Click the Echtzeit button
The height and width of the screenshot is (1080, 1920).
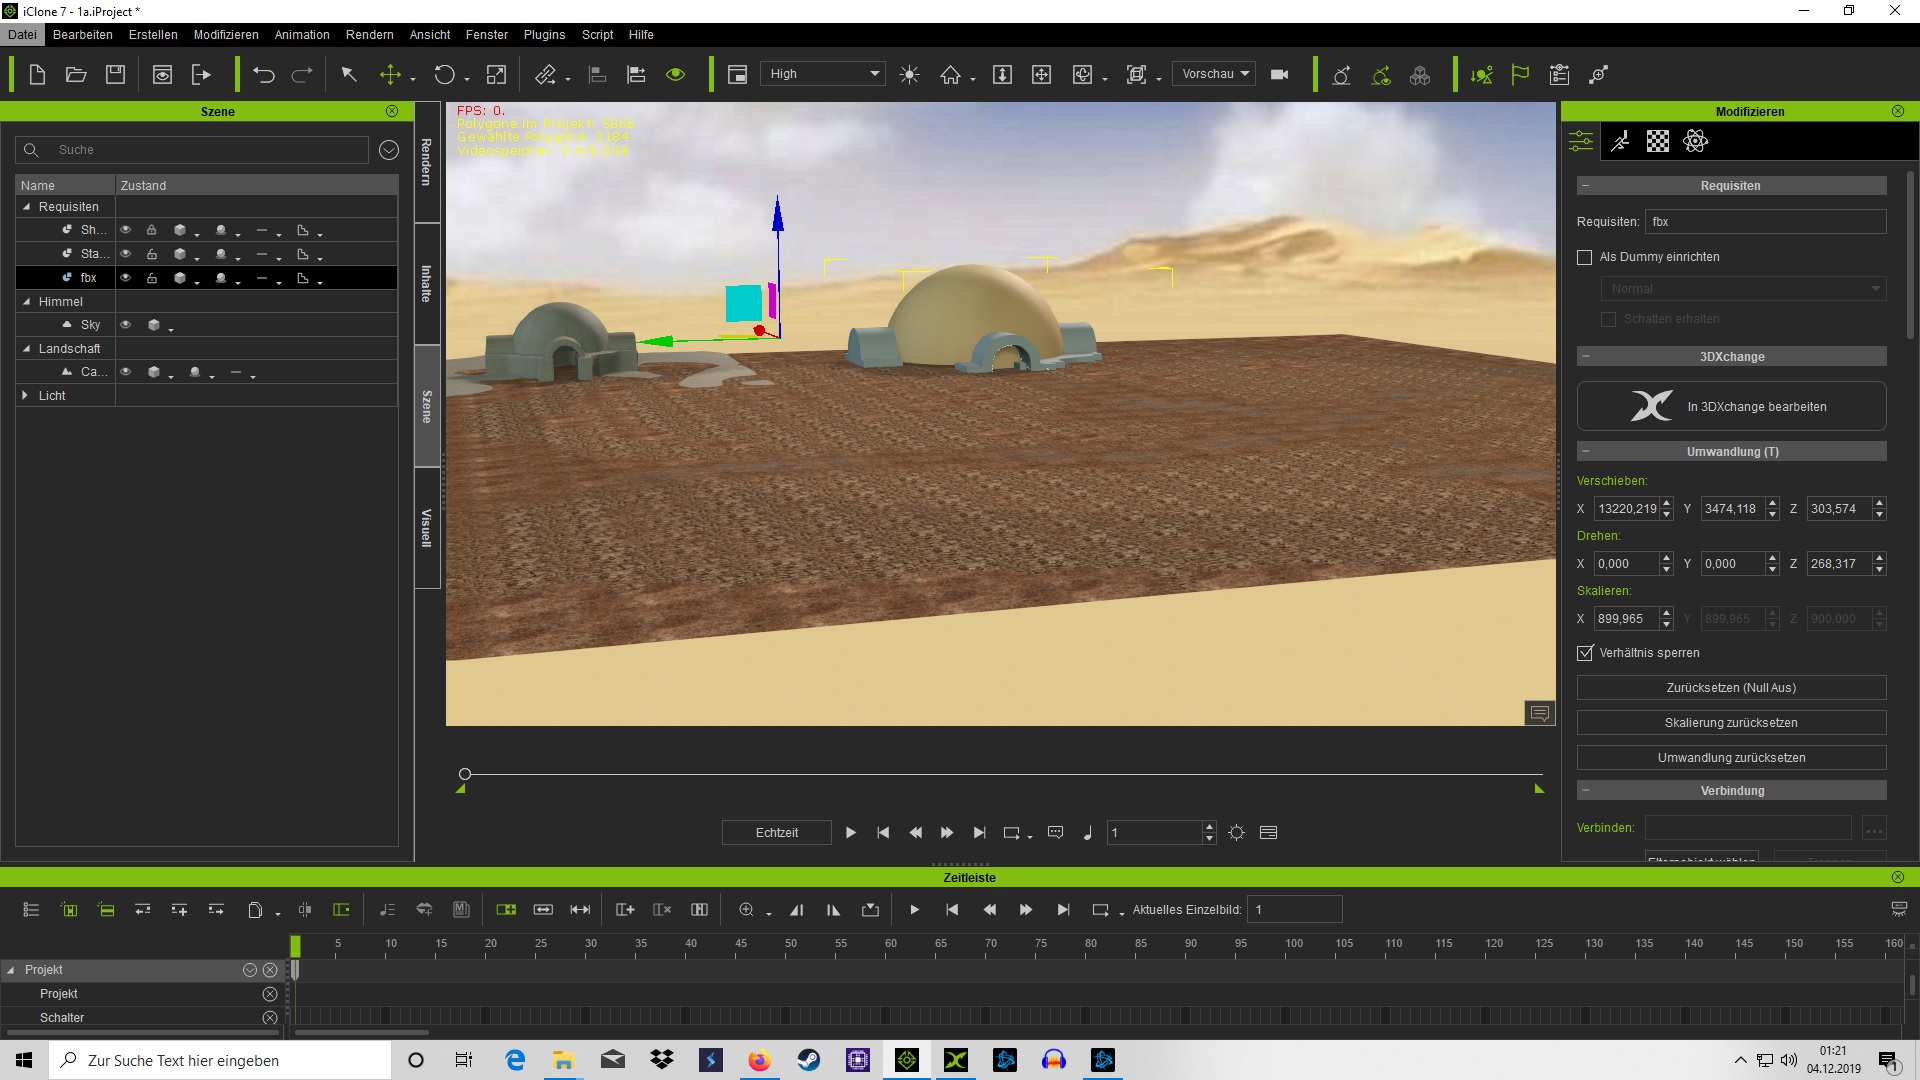777,833
